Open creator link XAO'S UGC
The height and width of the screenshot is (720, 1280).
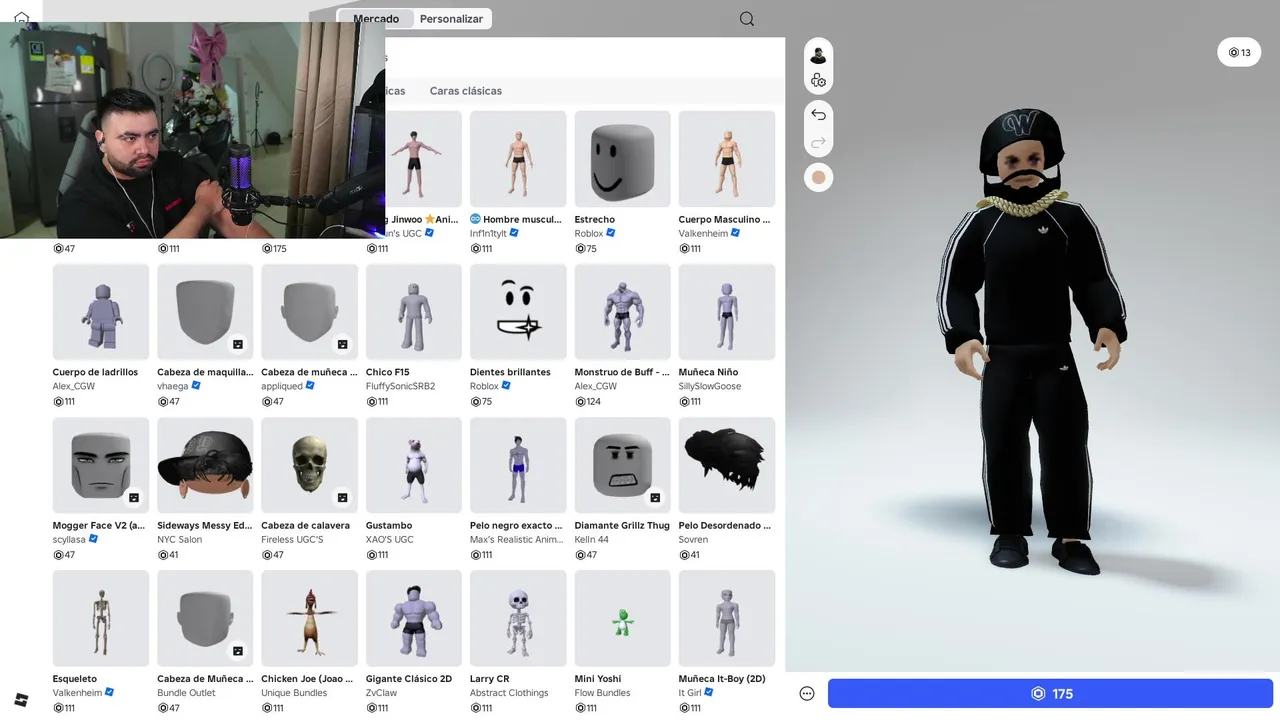389,539
